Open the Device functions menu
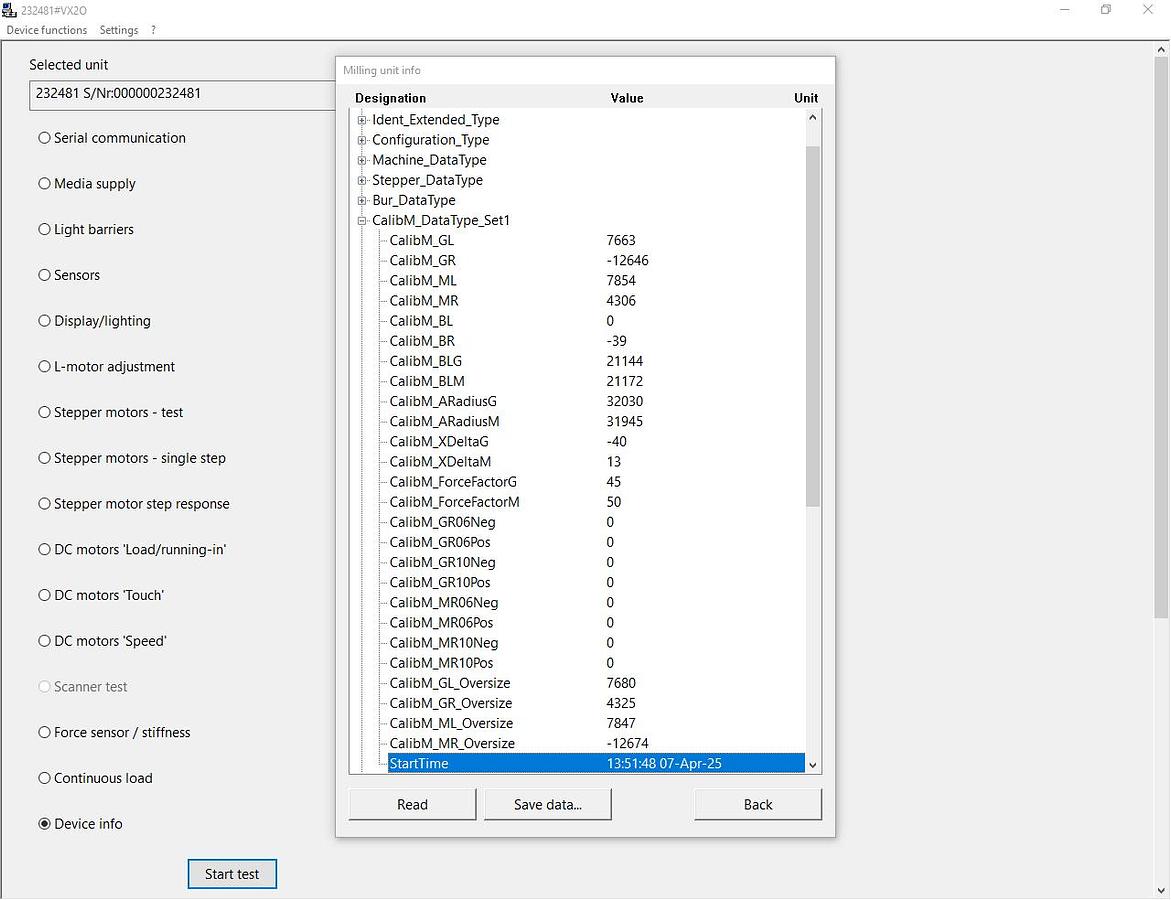1171x900 pixels. click(47, 30)
